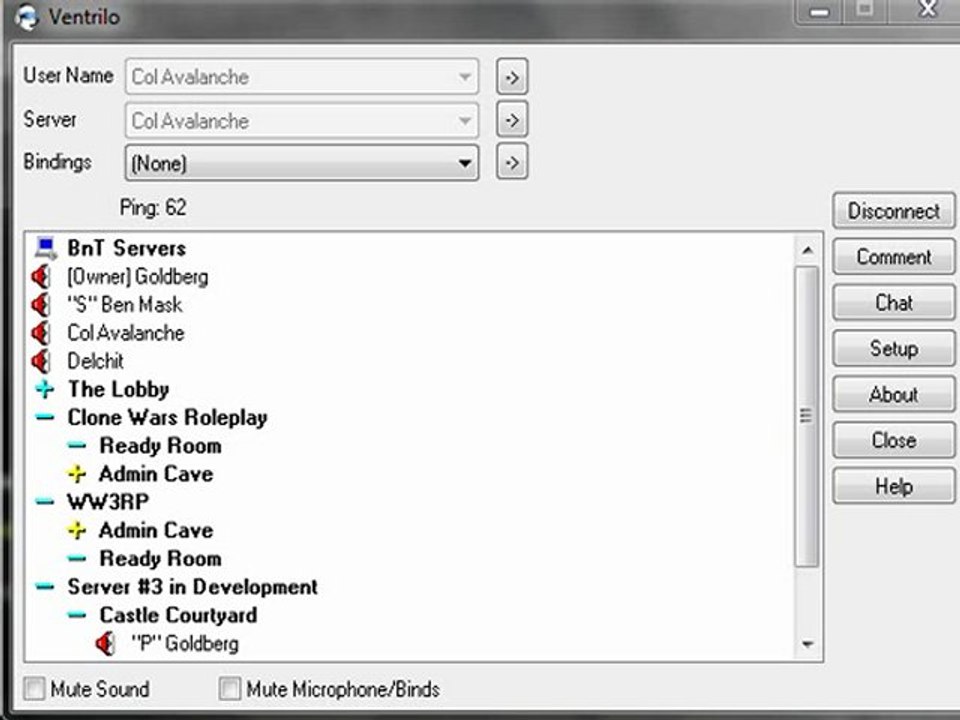Image resolution: width=960 pixels, height=720 pixels.
Task: Open the User Name dropdown
Action: 302,77
